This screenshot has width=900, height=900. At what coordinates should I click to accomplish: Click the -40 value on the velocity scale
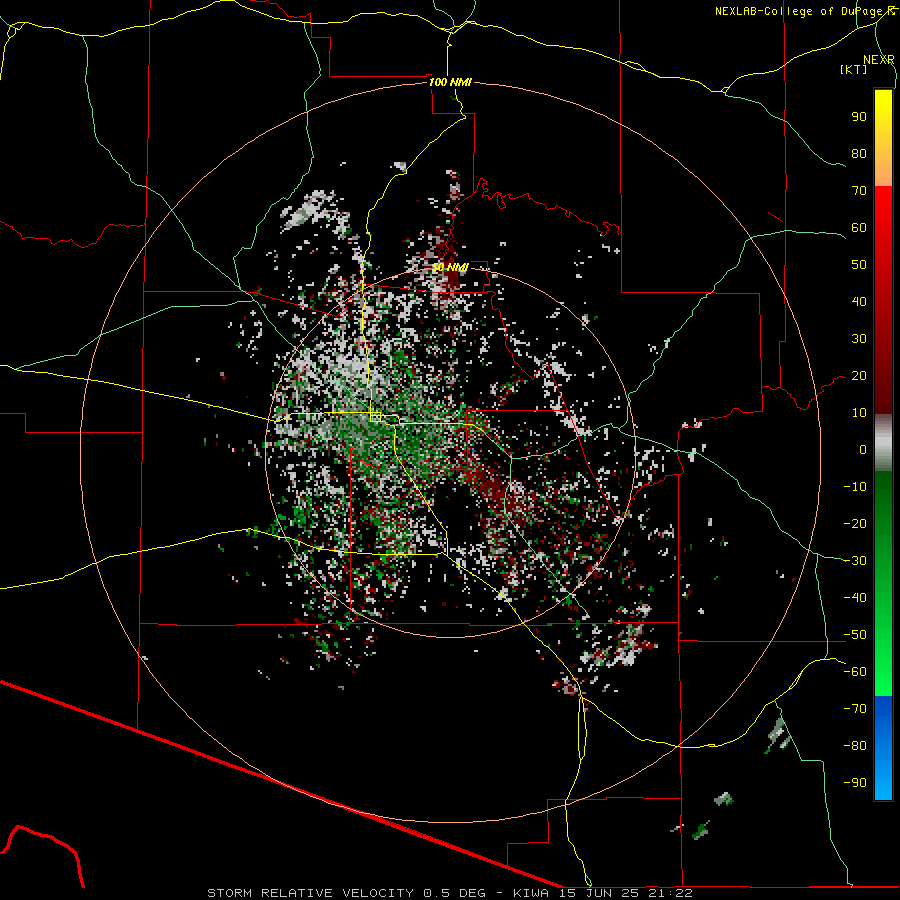point(855,598)
